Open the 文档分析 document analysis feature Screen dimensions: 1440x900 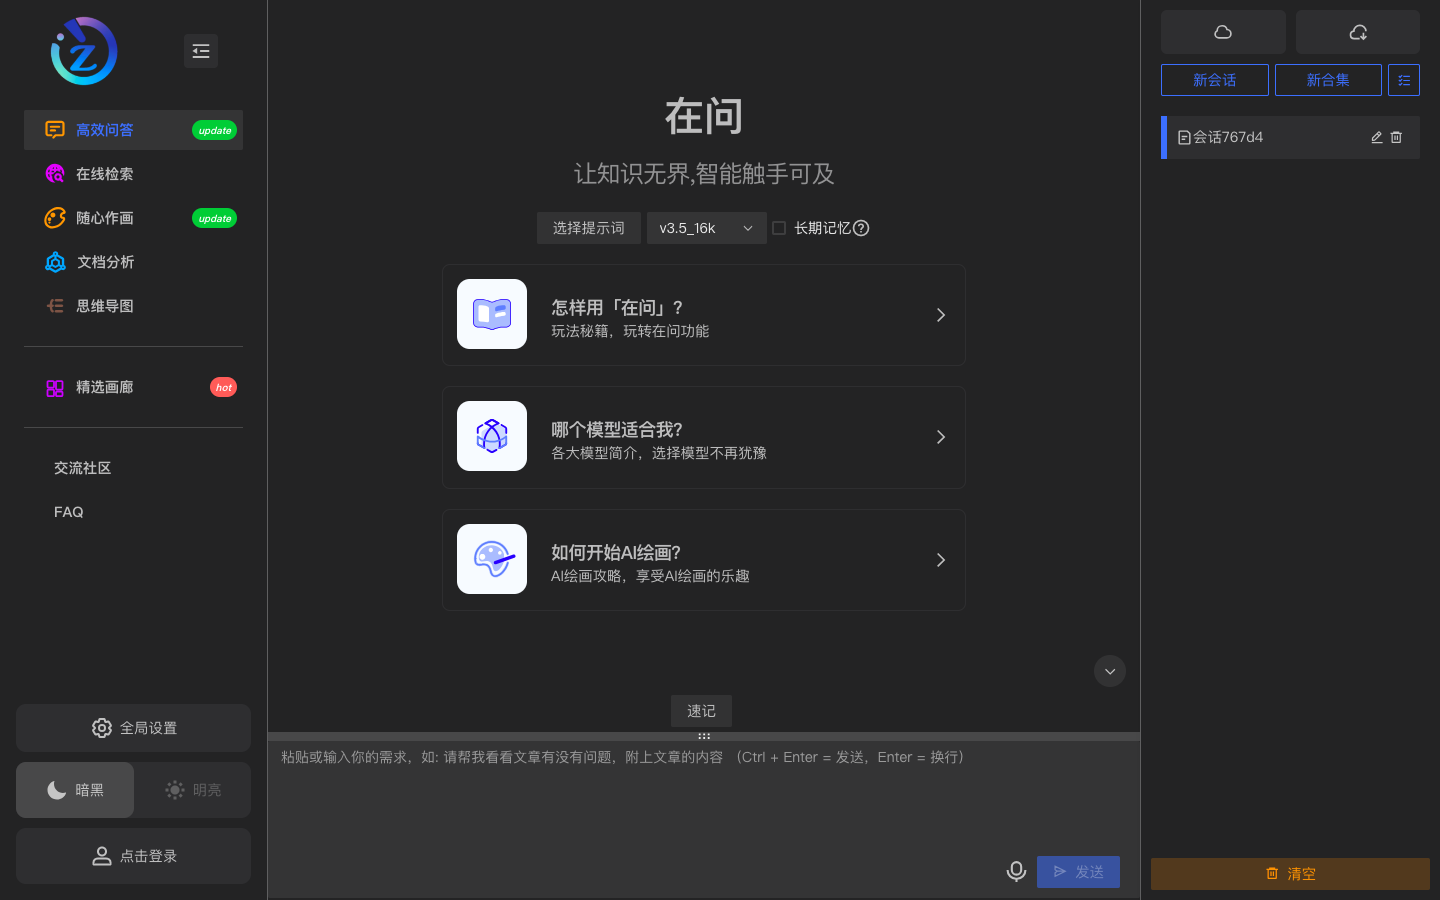[104, 261]
